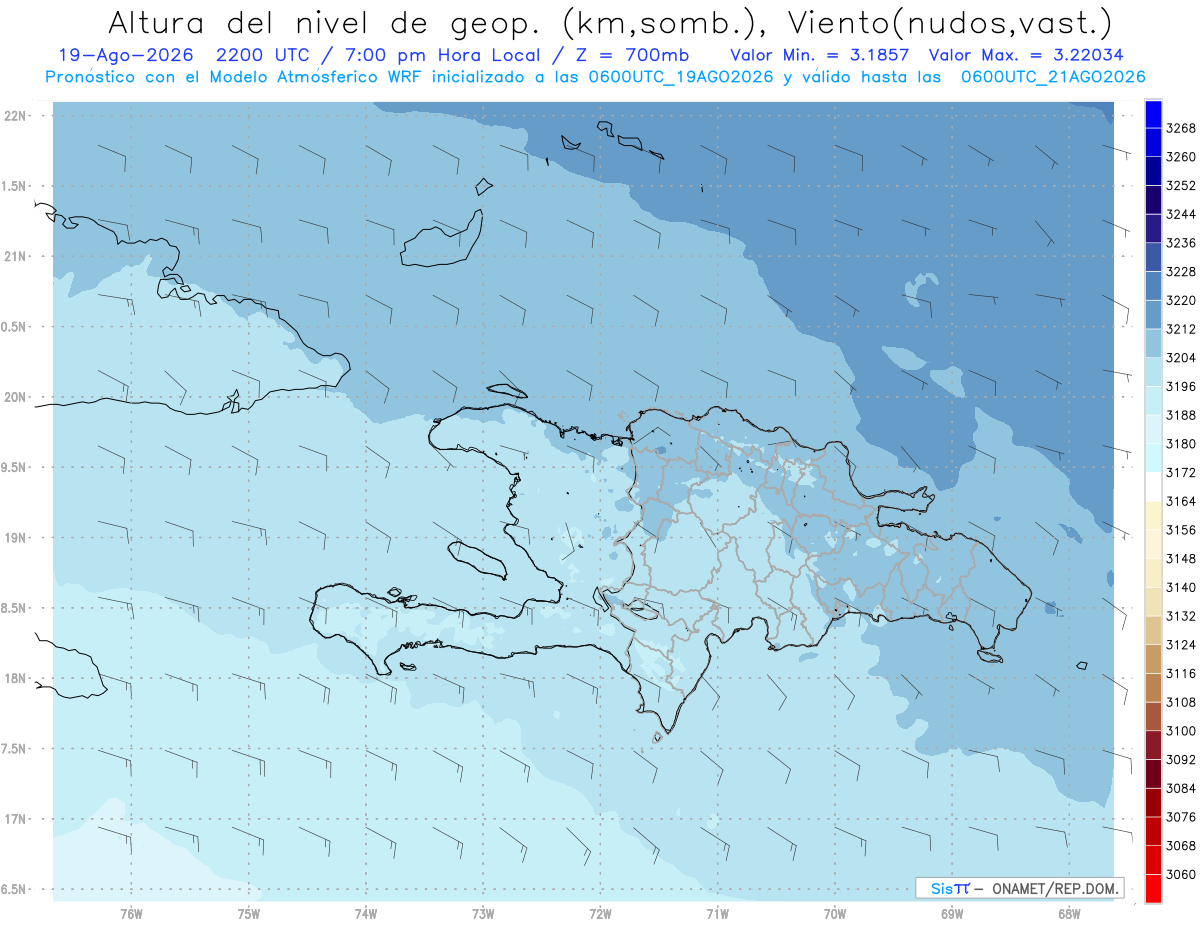Image resolution: width=1200 pixels, height=927 pixels.
Task: Click the '3148' color scale value
Action: pyautogui.click(x=1180, y=559)
